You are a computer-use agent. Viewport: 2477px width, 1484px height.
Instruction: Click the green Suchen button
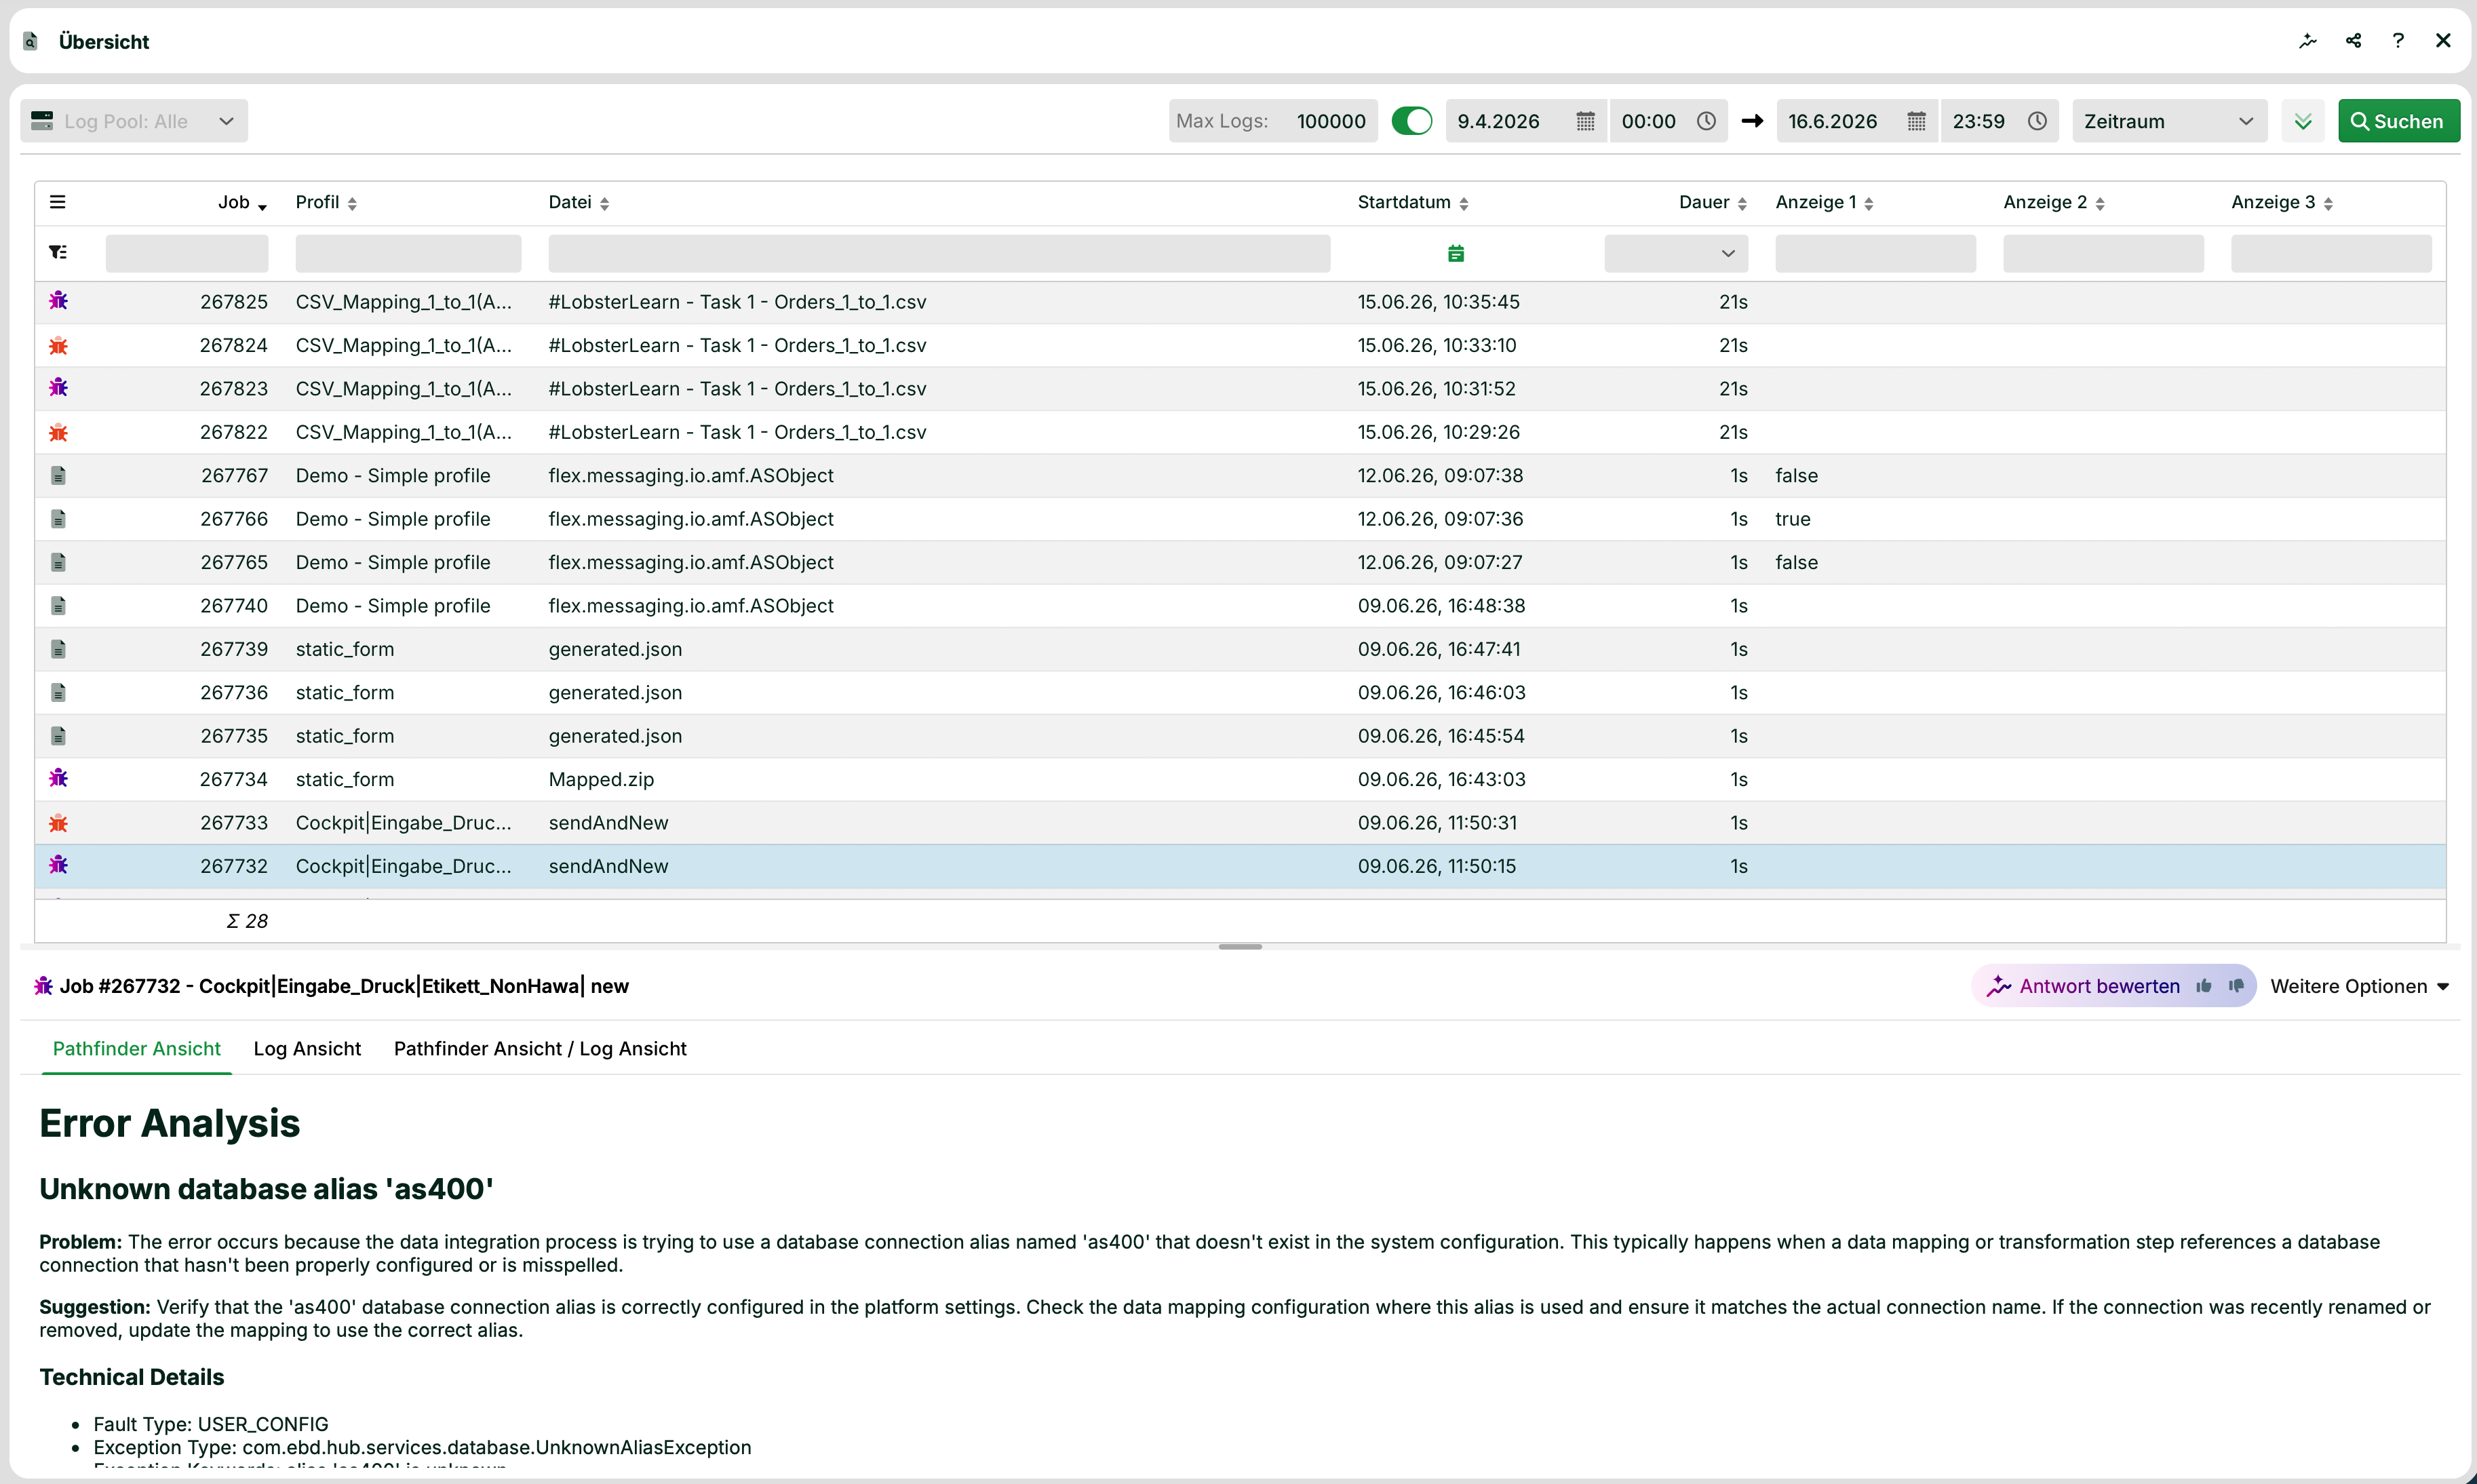2398,121
